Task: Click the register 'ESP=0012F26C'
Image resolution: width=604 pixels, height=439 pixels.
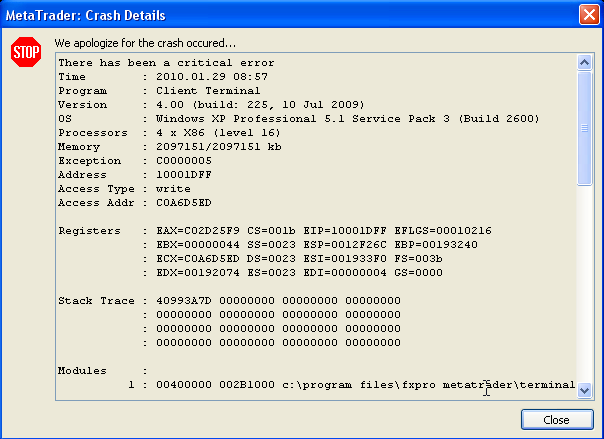Action: pyautogui.click(x=345, y=245)
